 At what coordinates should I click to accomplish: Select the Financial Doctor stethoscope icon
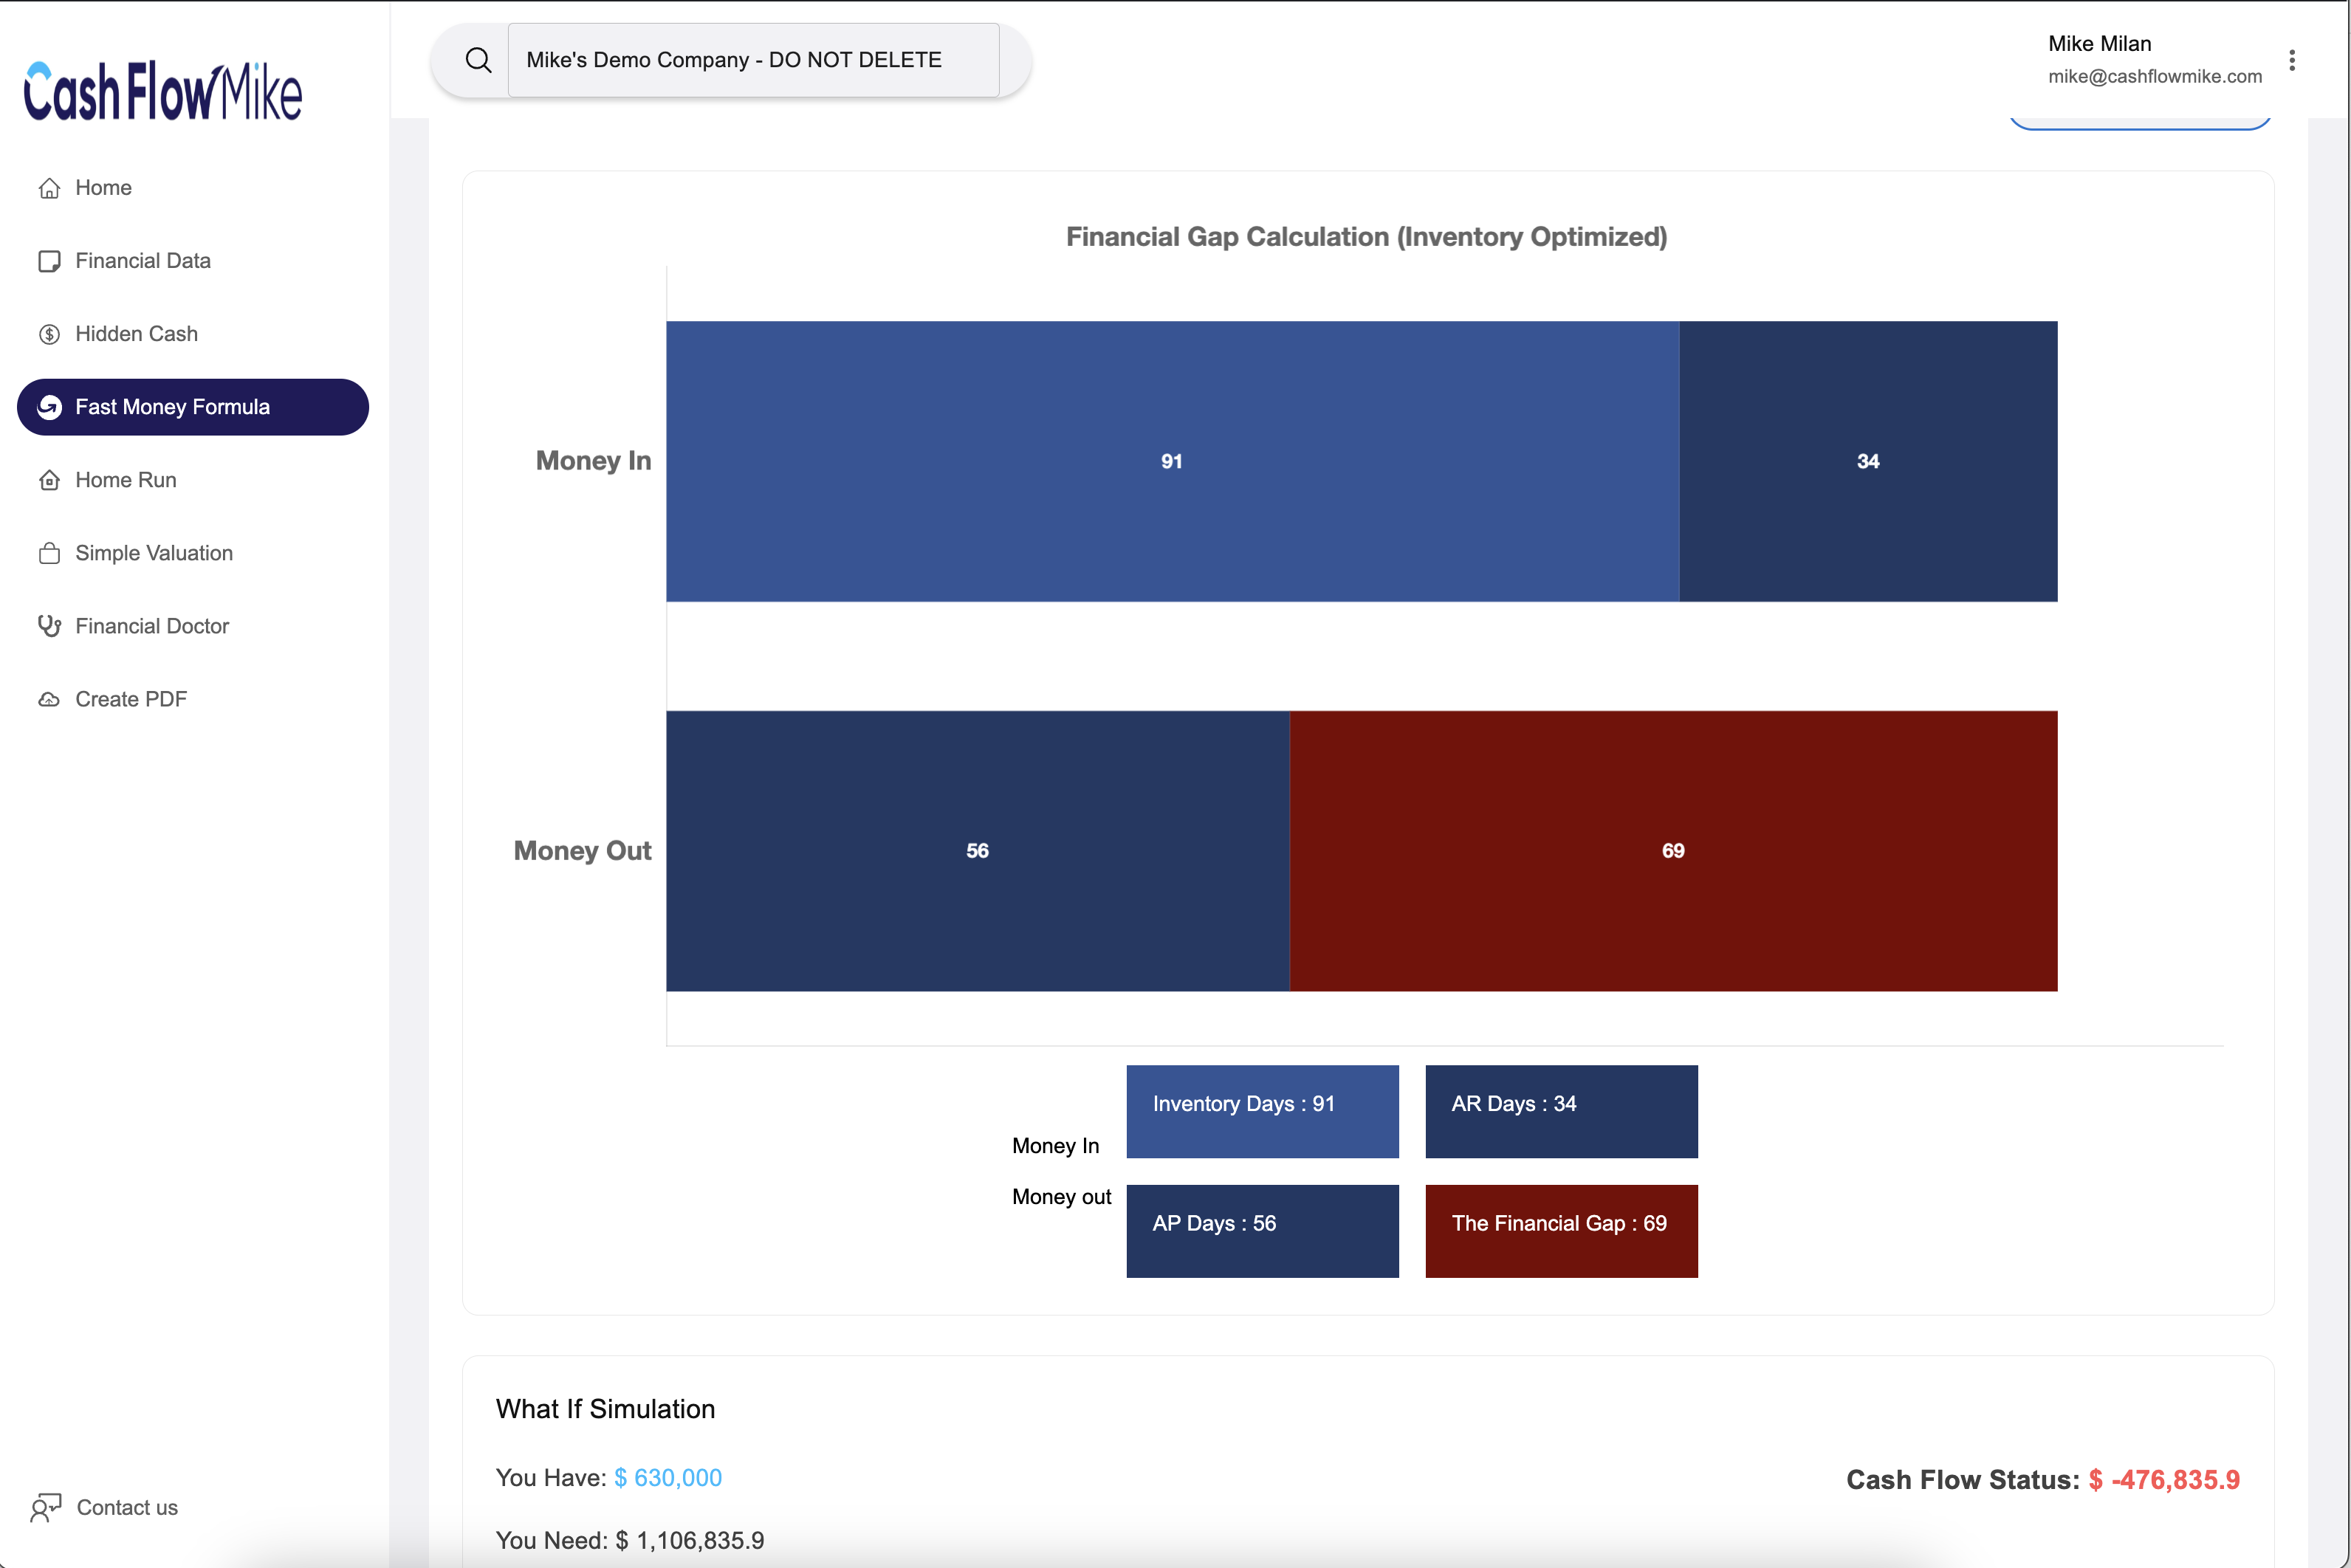[x=51, y=625]
